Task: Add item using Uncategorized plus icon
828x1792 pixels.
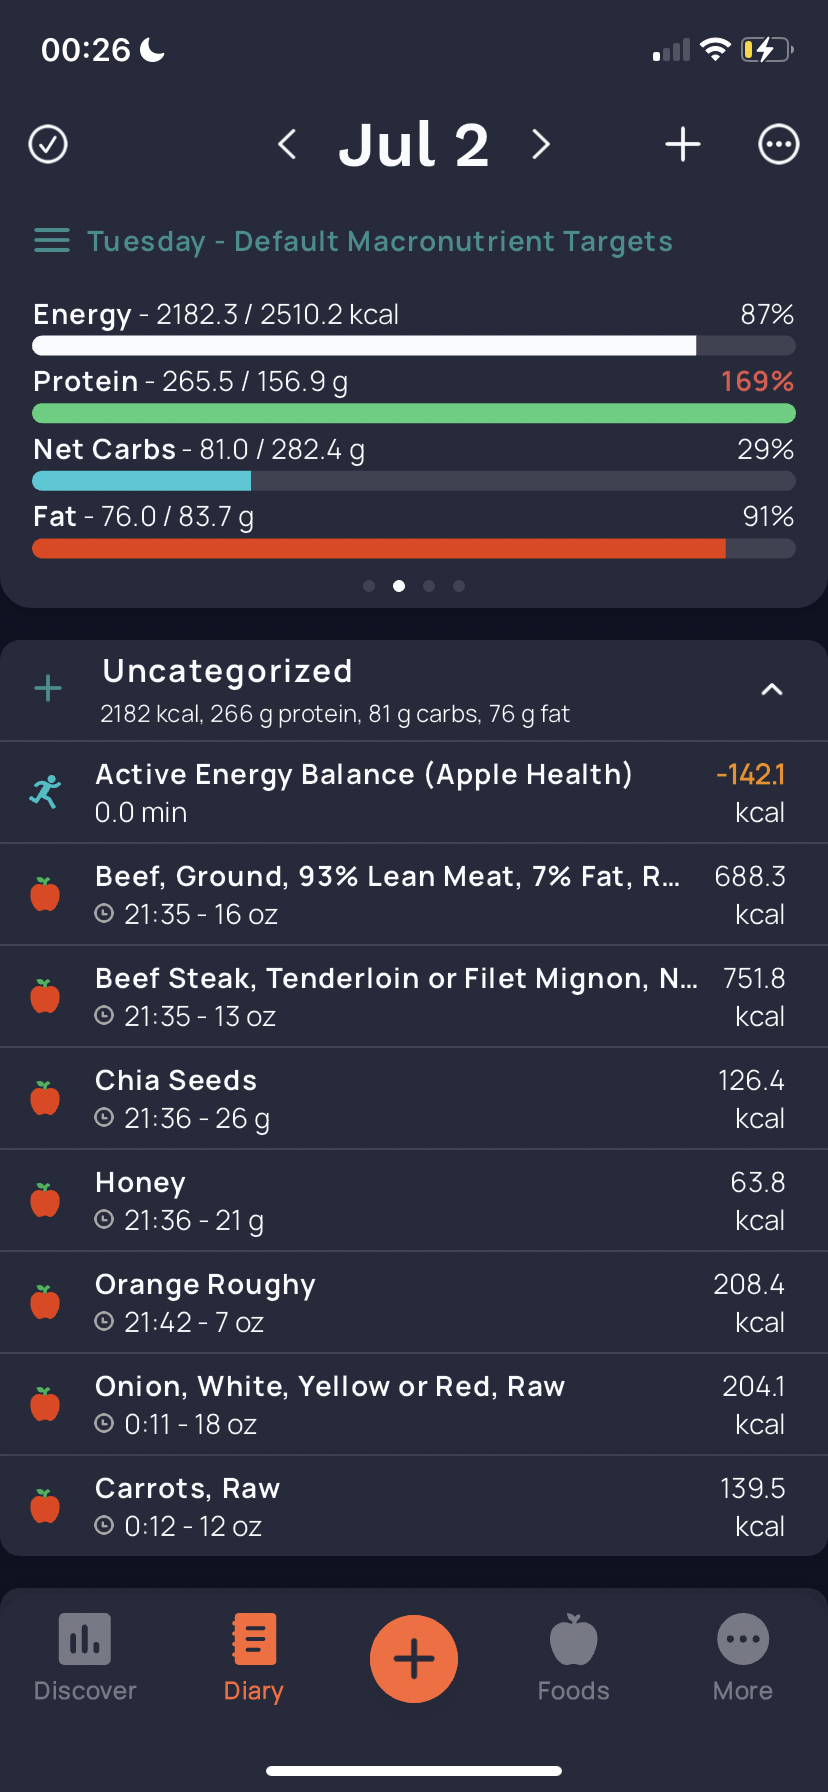Action: click(x=48, y=688)
